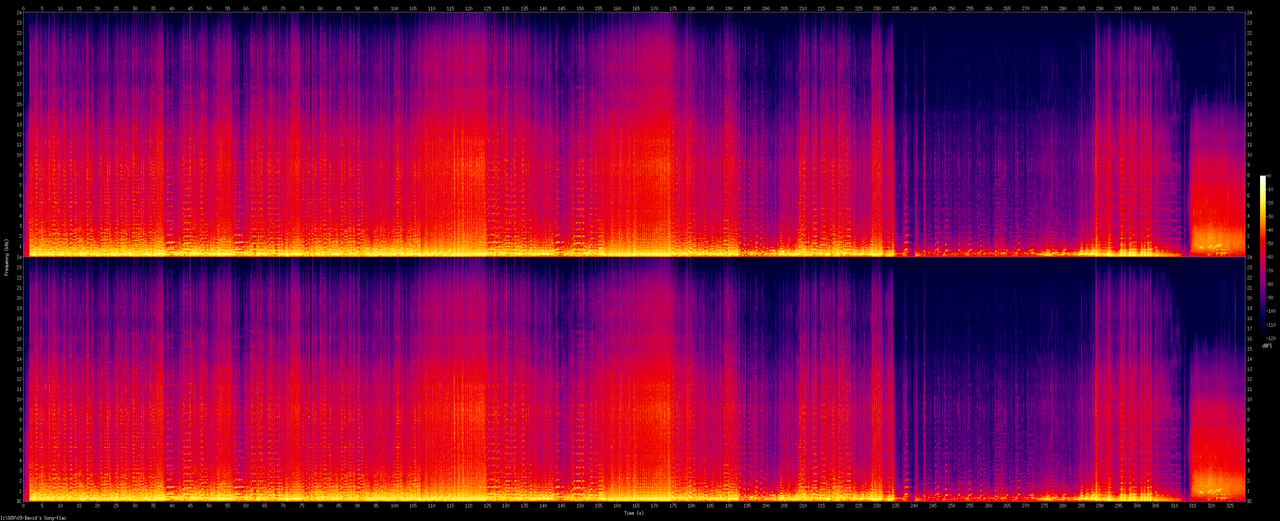The width and height of the screenshot is (1280, 521).
Task: Click the "Frequency (kHz)" vertical axis label
Action: (6, 259)
